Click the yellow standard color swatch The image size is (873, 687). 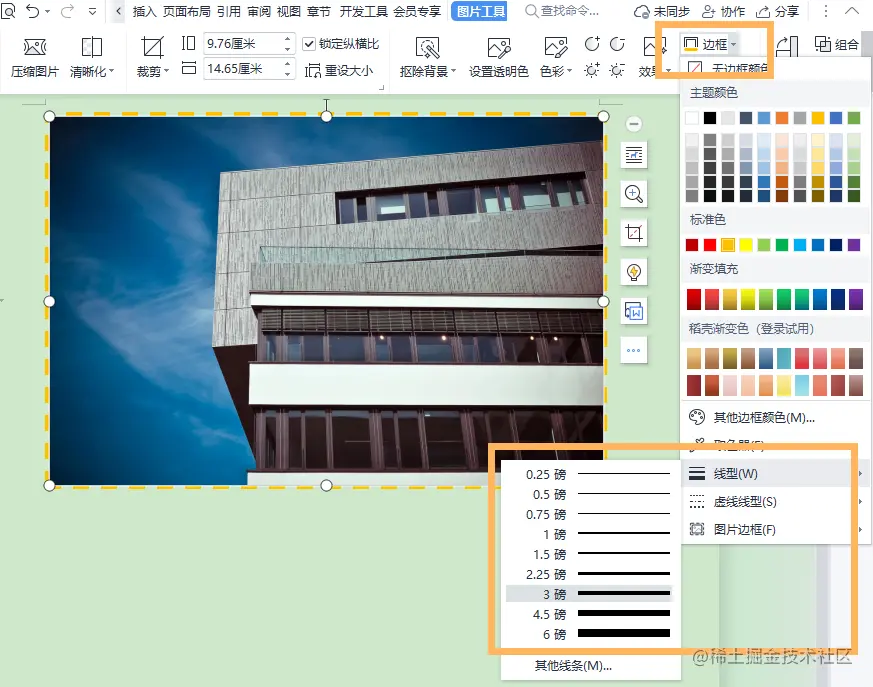(746, 245)
